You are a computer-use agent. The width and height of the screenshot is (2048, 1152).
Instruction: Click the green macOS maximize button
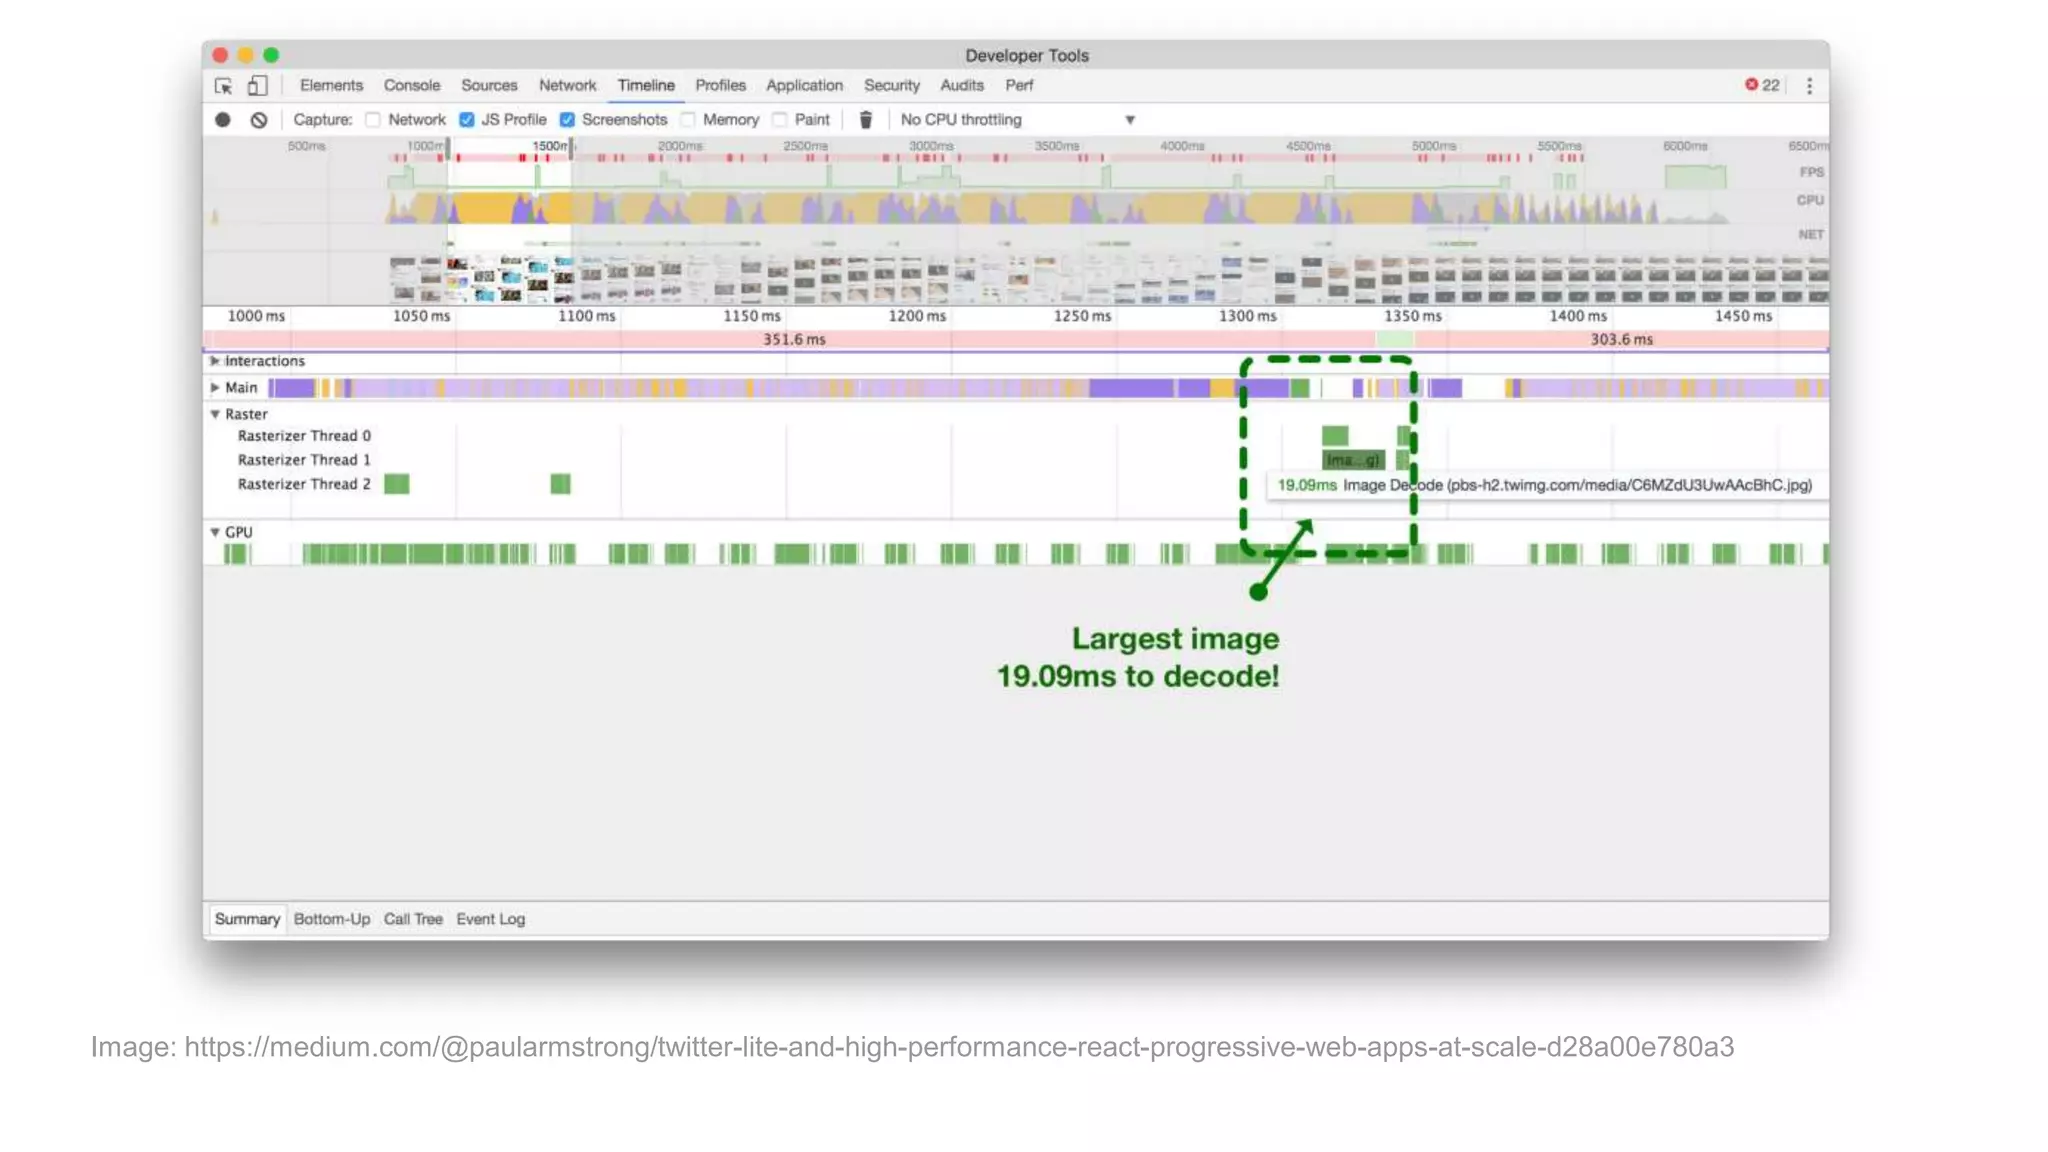point(271,55)
